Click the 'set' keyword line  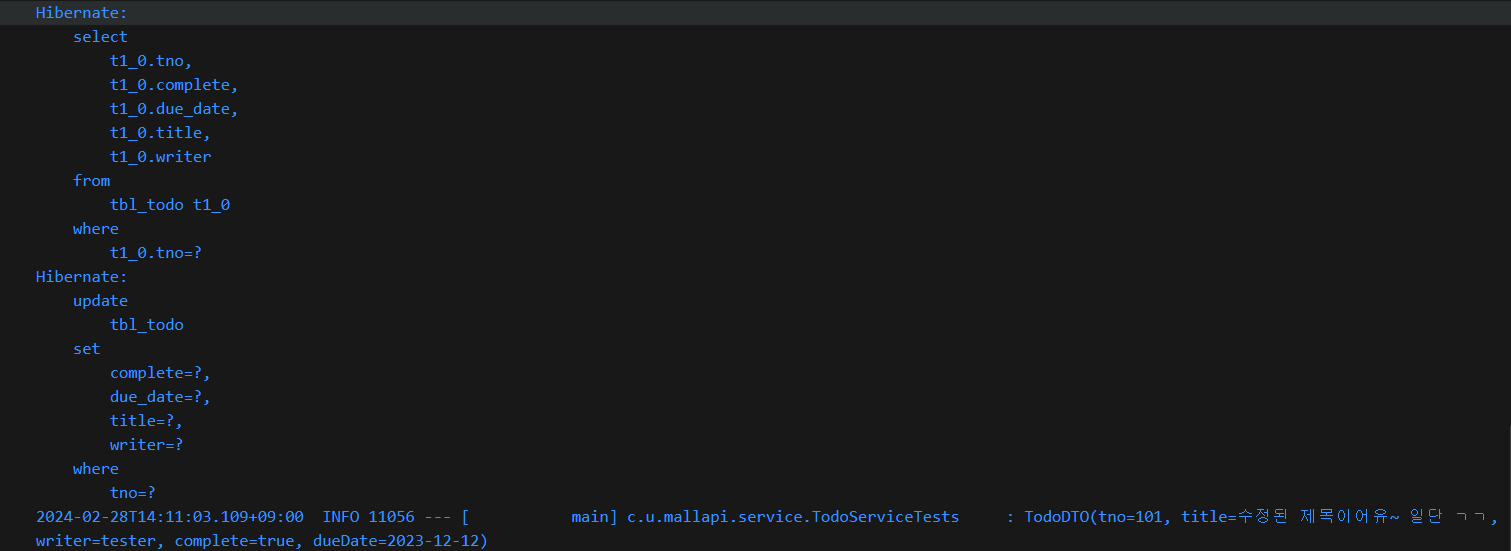pos(87,349)
